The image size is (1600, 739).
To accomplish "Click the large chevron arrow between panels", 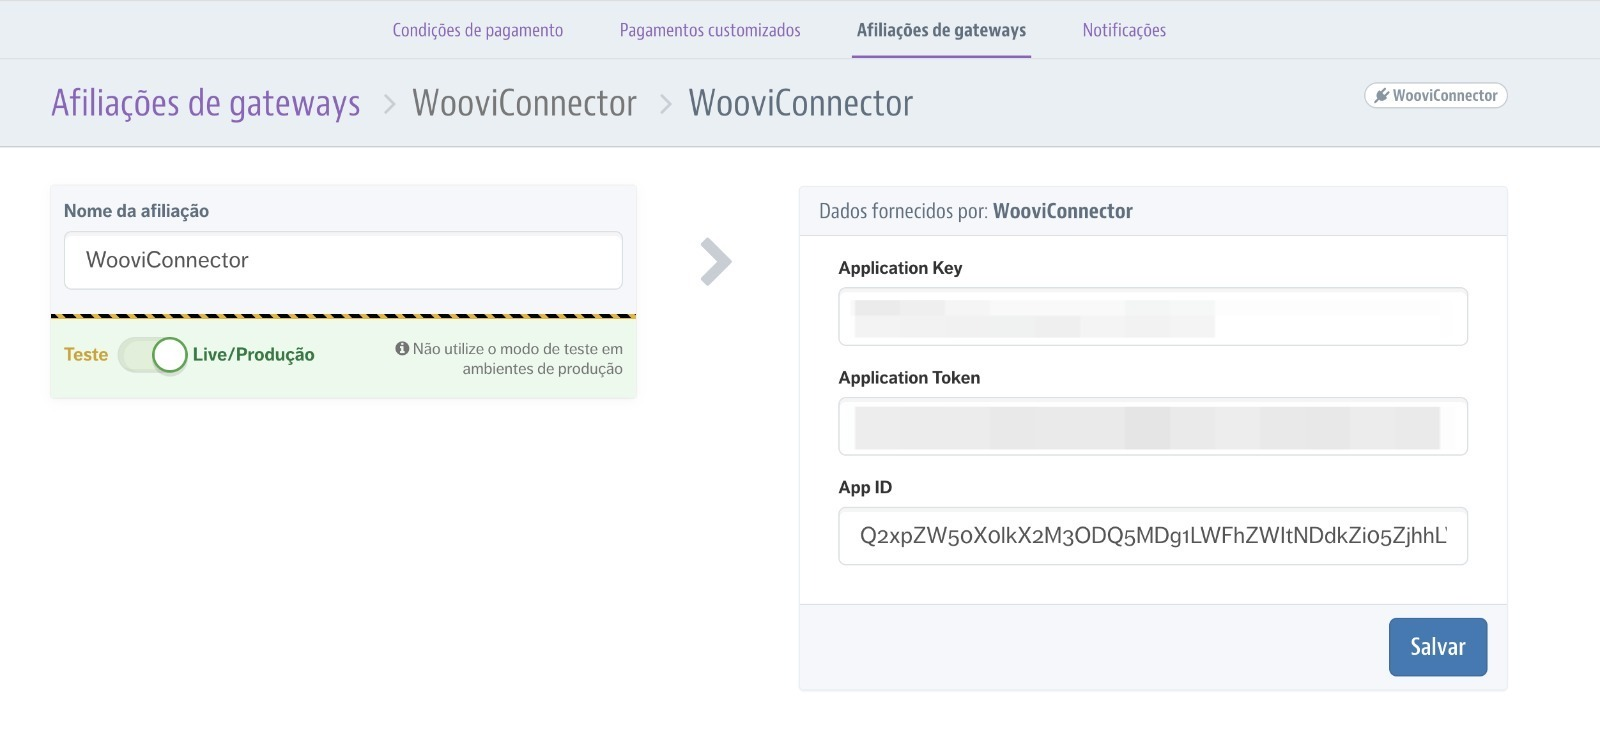I will click(716, 262).
